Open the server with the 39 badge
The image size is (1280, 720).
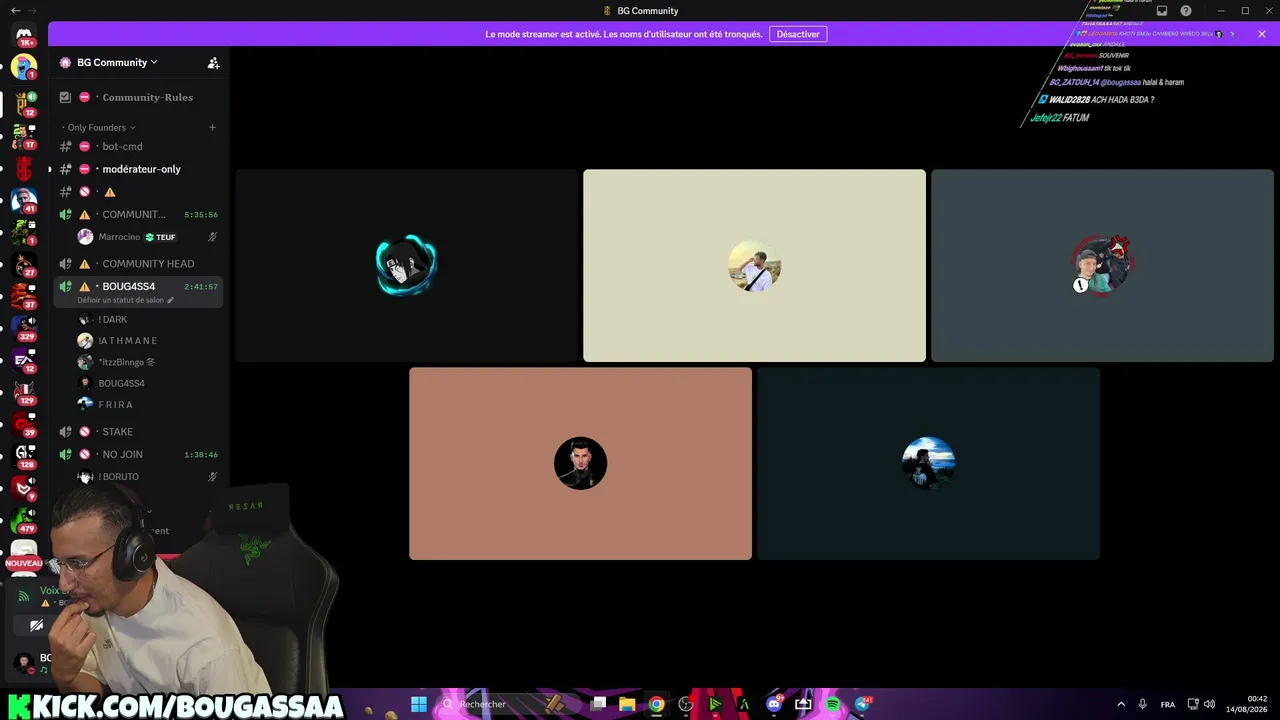point(24,424)
